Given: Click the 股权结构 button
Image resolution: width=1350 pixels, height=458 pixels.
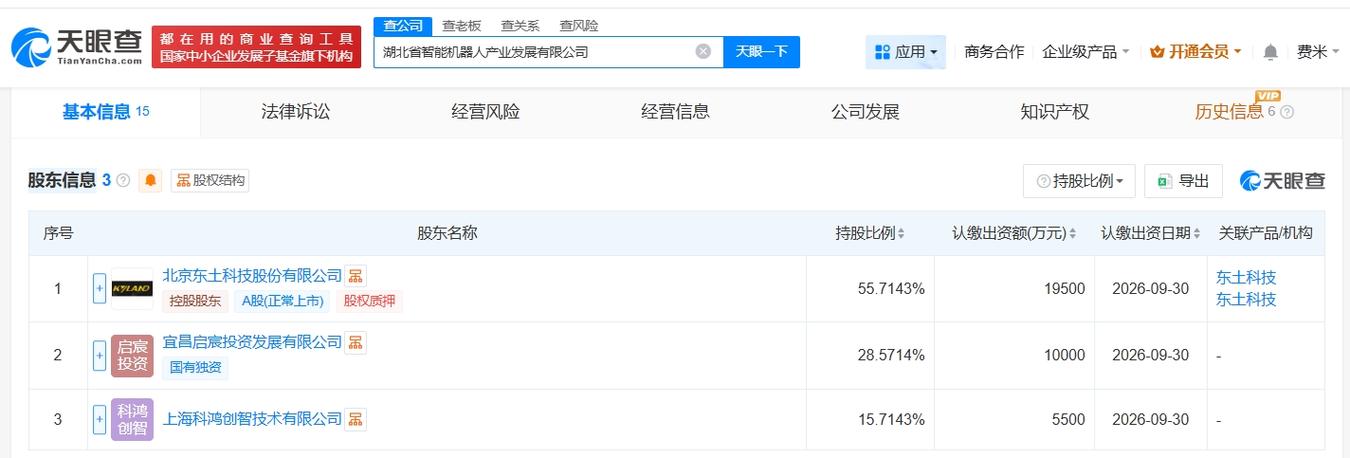Looking at the screenshot, I should point(210,181).
